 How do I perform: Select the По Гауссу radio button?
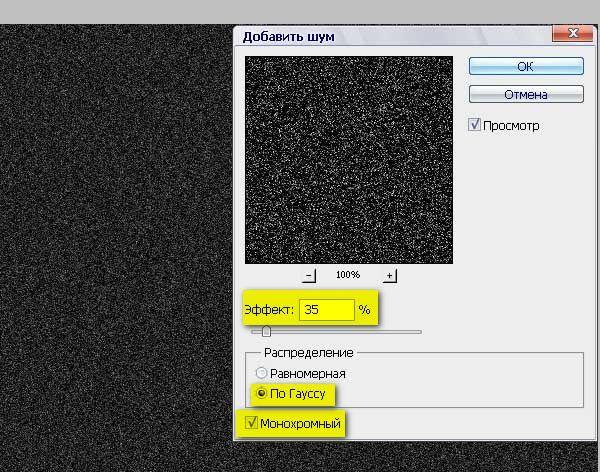pyautogui.click(x=261, y=393)
